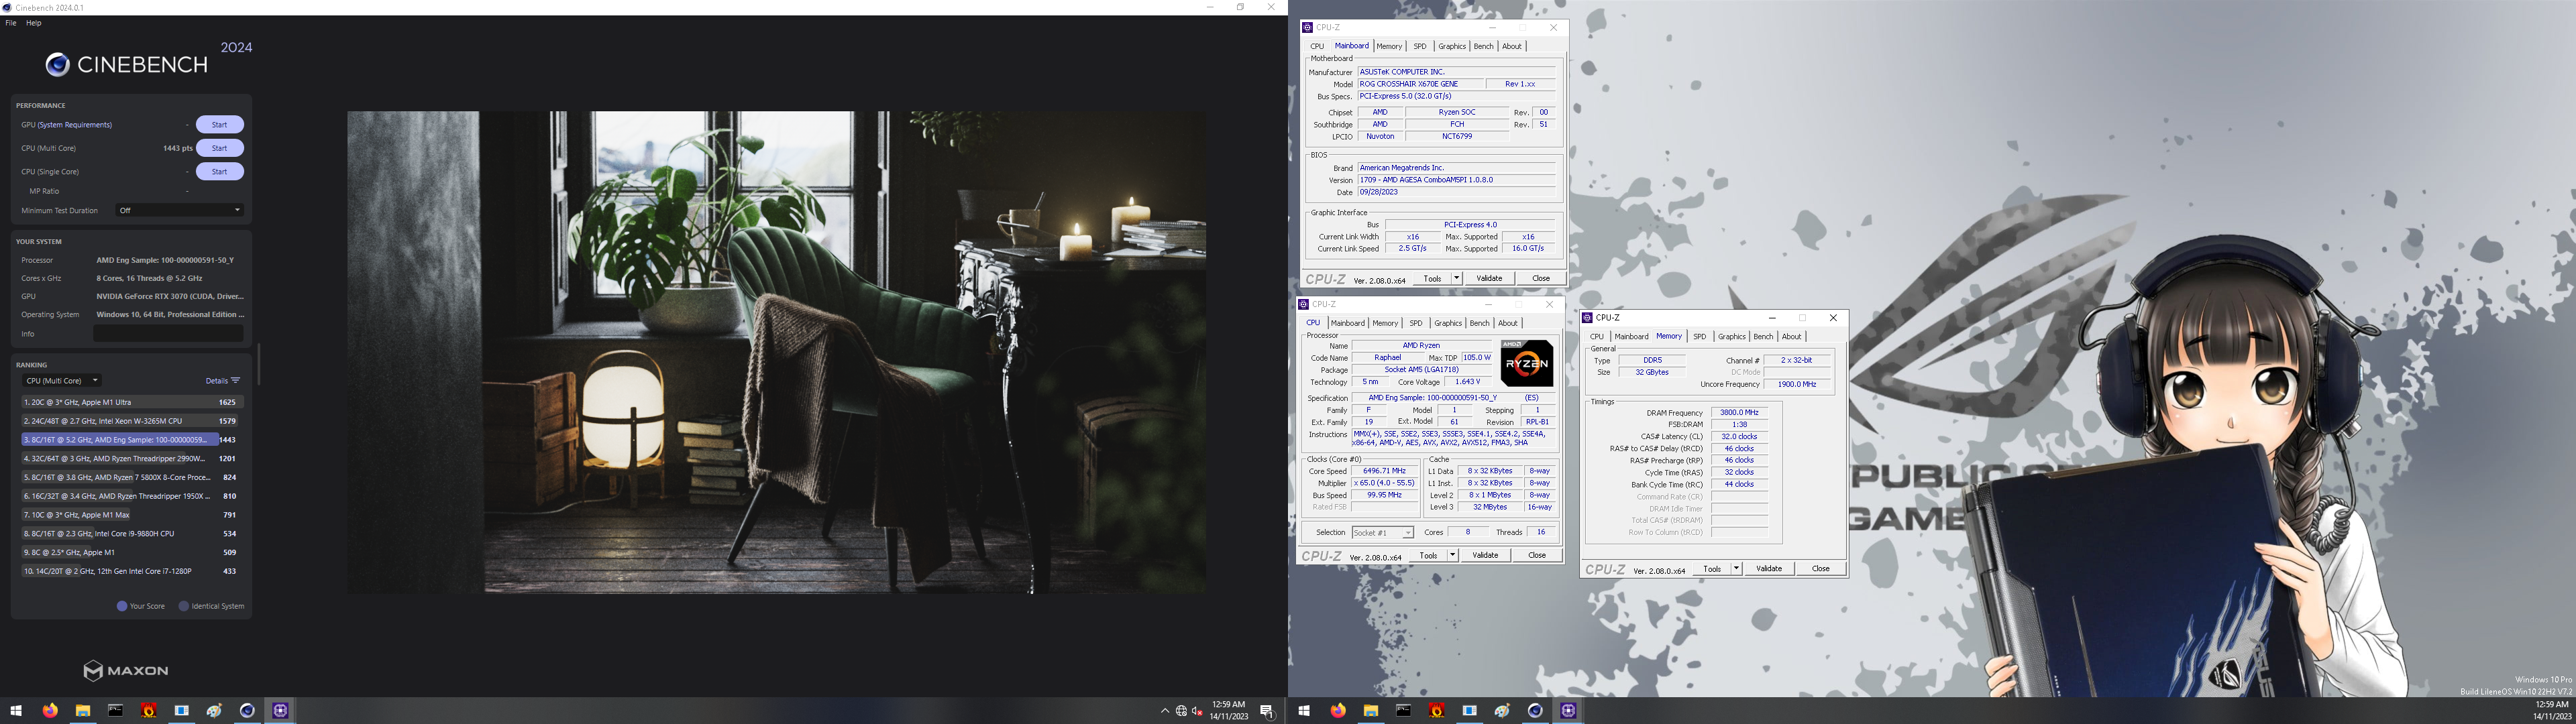Open network status tray icon
Viewport: 2576px width, 724px height.
point(1181,711)
